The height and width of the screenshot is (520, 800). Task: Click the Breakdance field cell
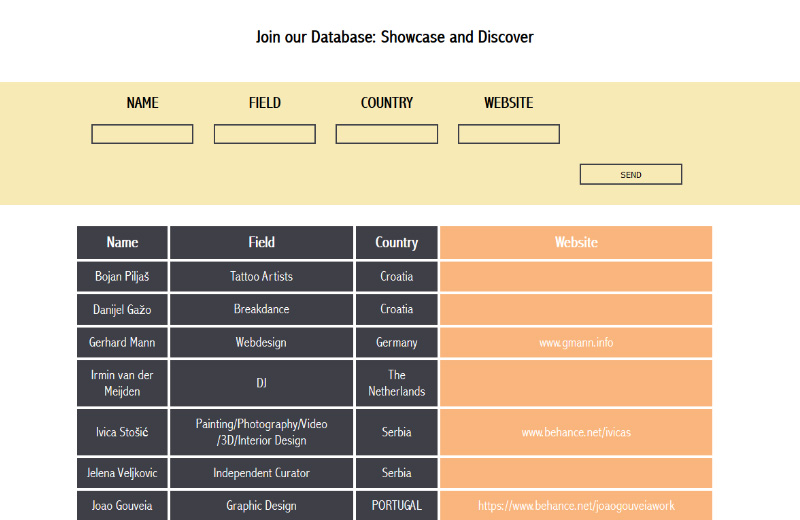pos(261,309)
